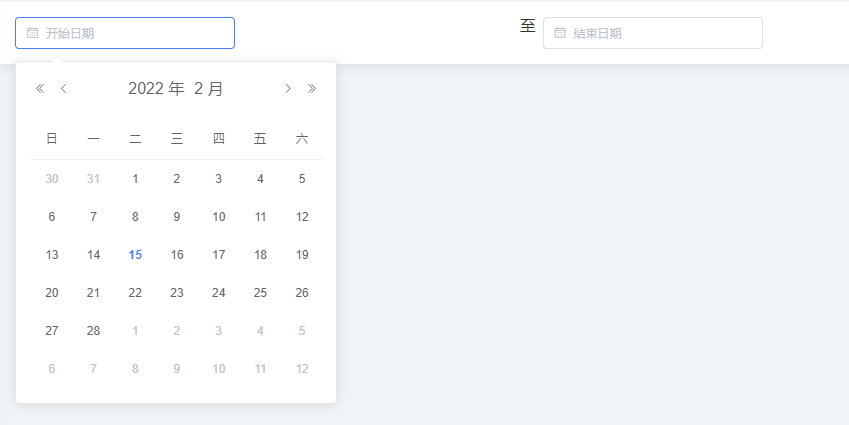Viewport: 849px width, 425px height.
Task: Pick February 1 in the calendar
Action: 135,179
